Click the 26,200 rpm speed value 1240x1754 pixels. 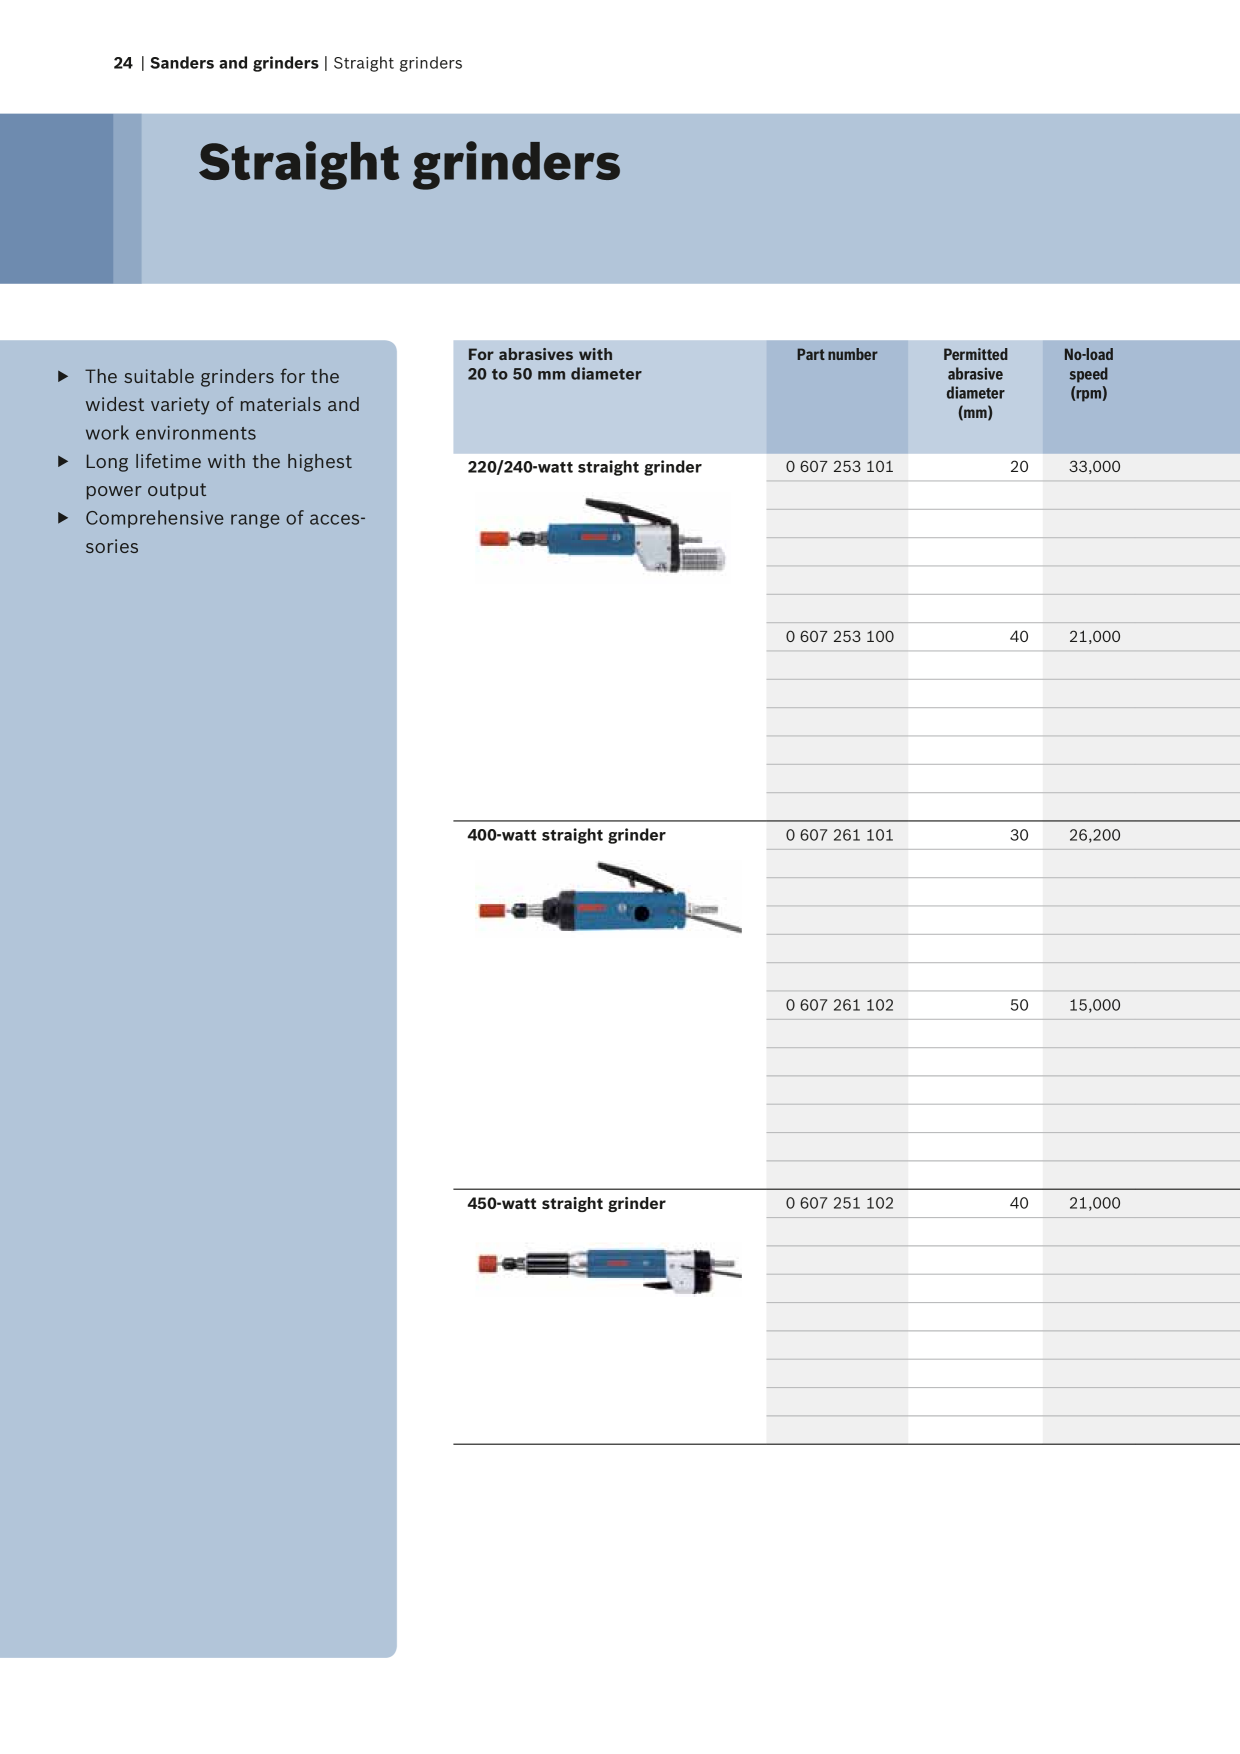point(1095,835)
